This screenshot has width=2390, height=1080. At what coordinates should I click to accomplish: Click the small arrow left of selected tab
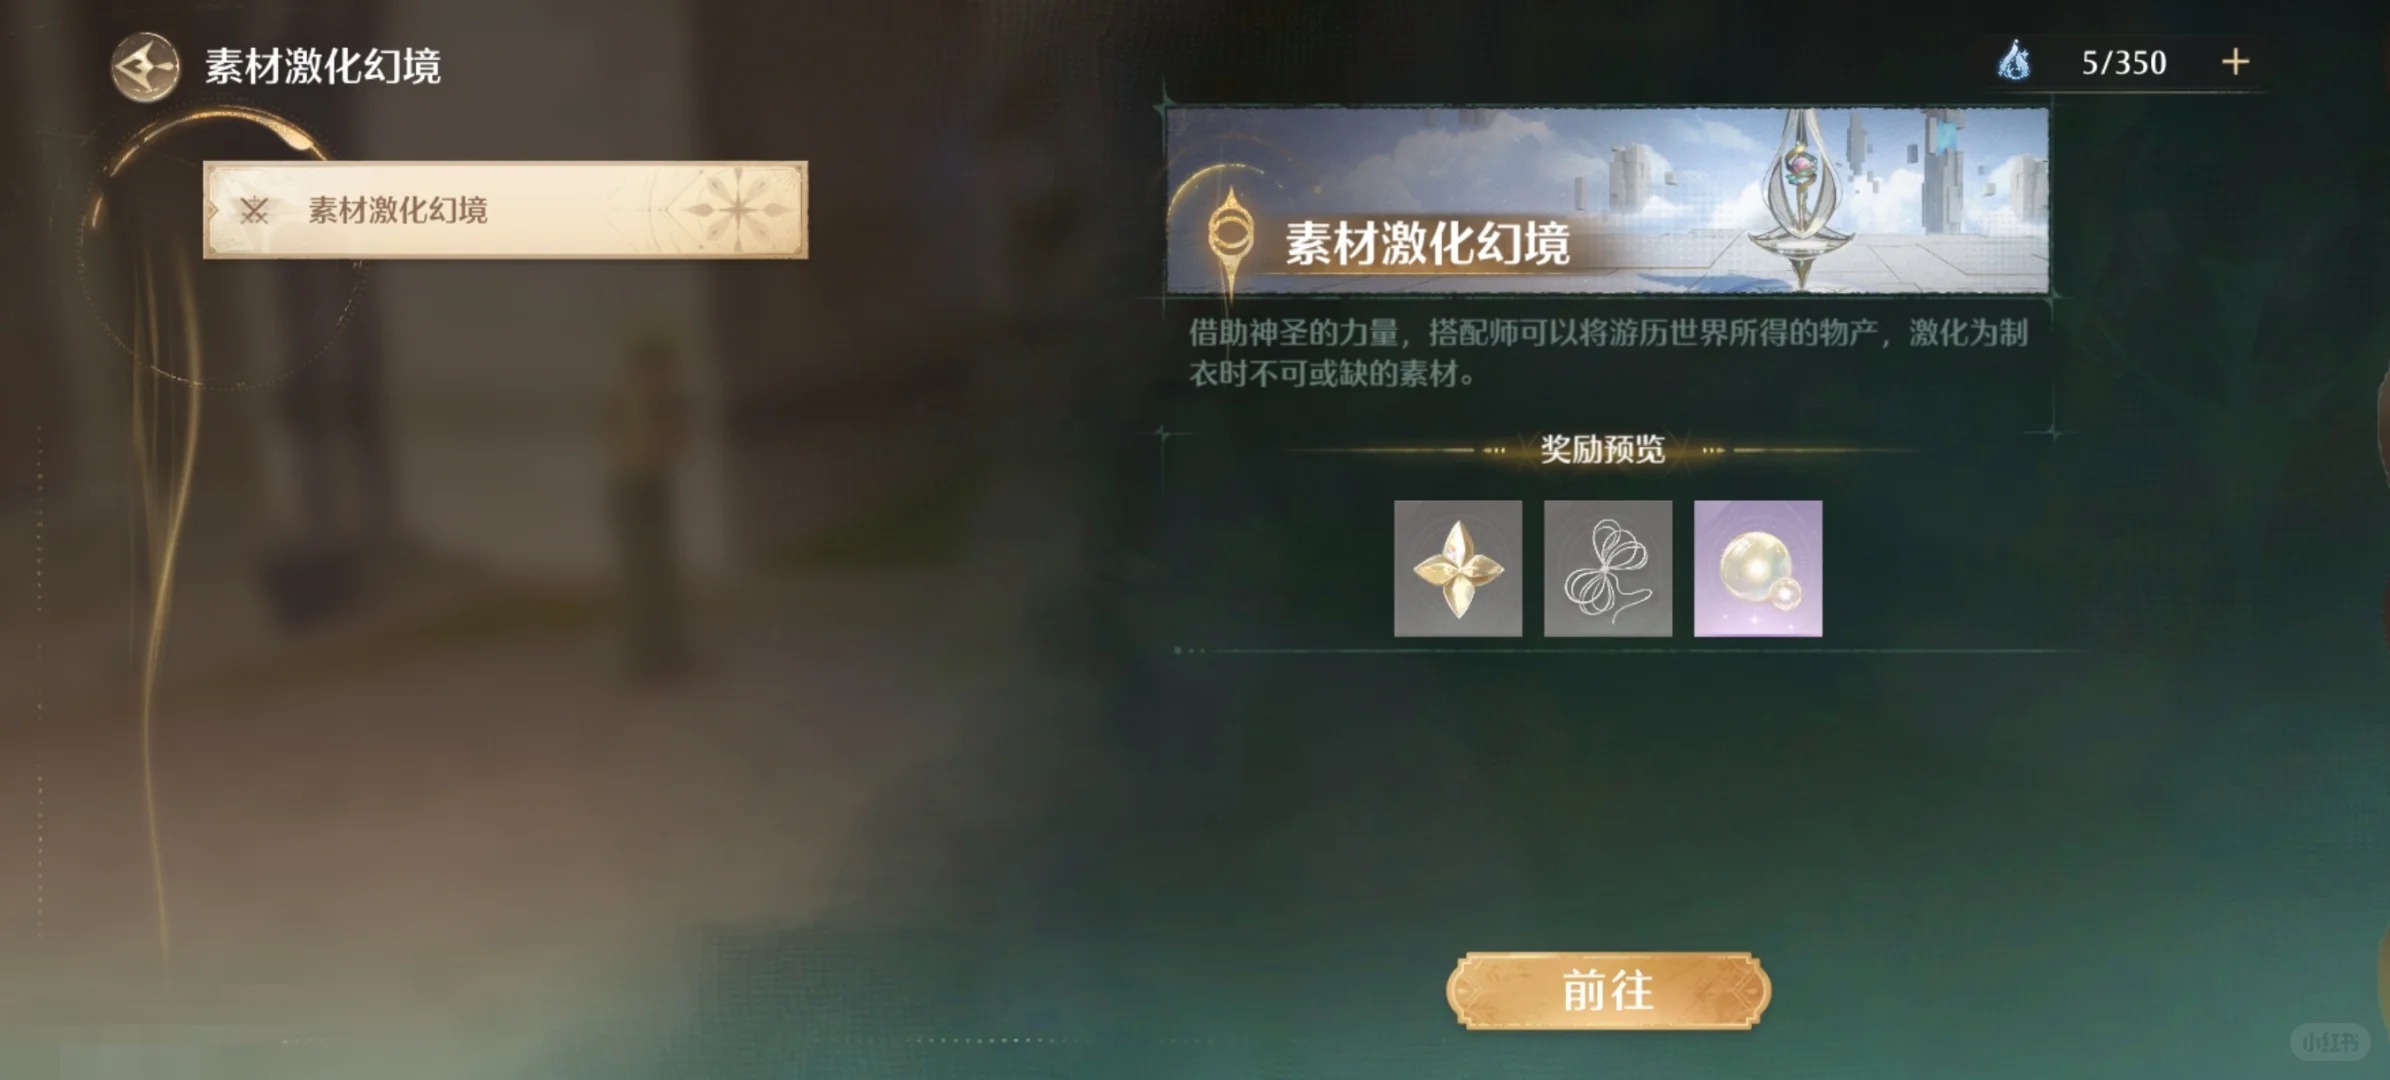[213, 210]
